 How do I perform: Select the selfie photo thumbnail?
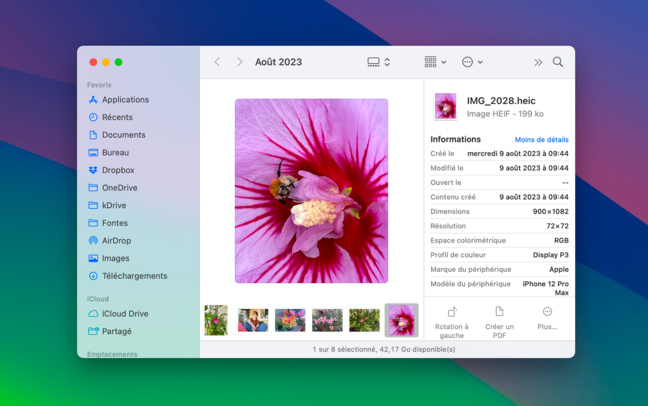click(x=253, y=320)
